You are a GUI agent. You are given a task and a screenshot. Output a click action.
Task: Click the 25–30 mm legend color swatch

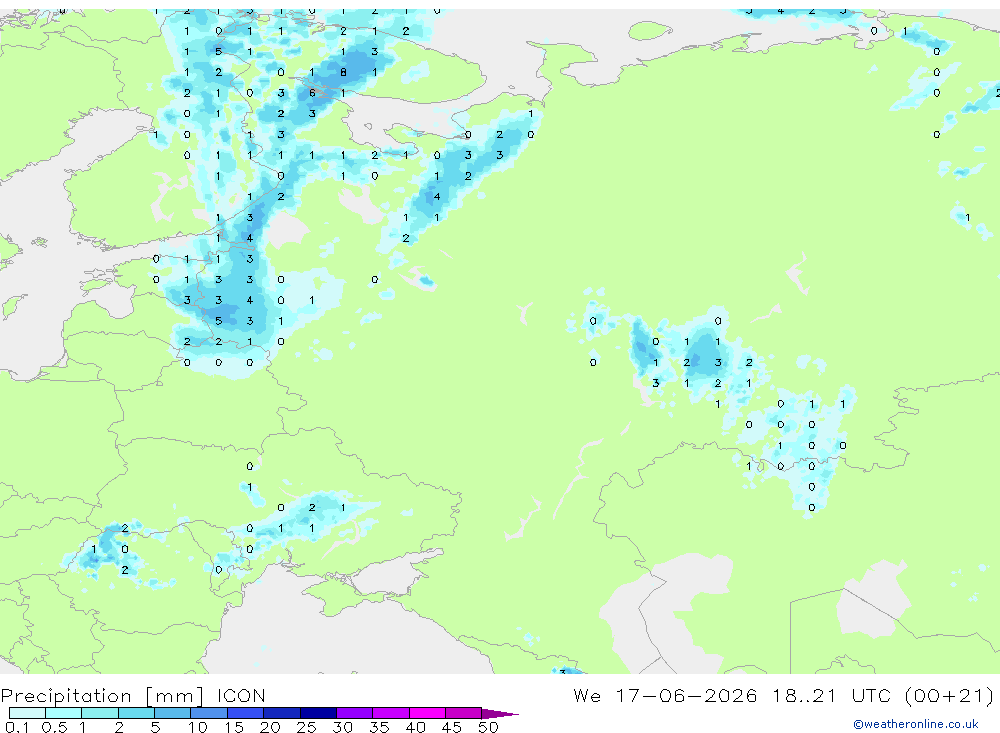[x=318, y=713]
